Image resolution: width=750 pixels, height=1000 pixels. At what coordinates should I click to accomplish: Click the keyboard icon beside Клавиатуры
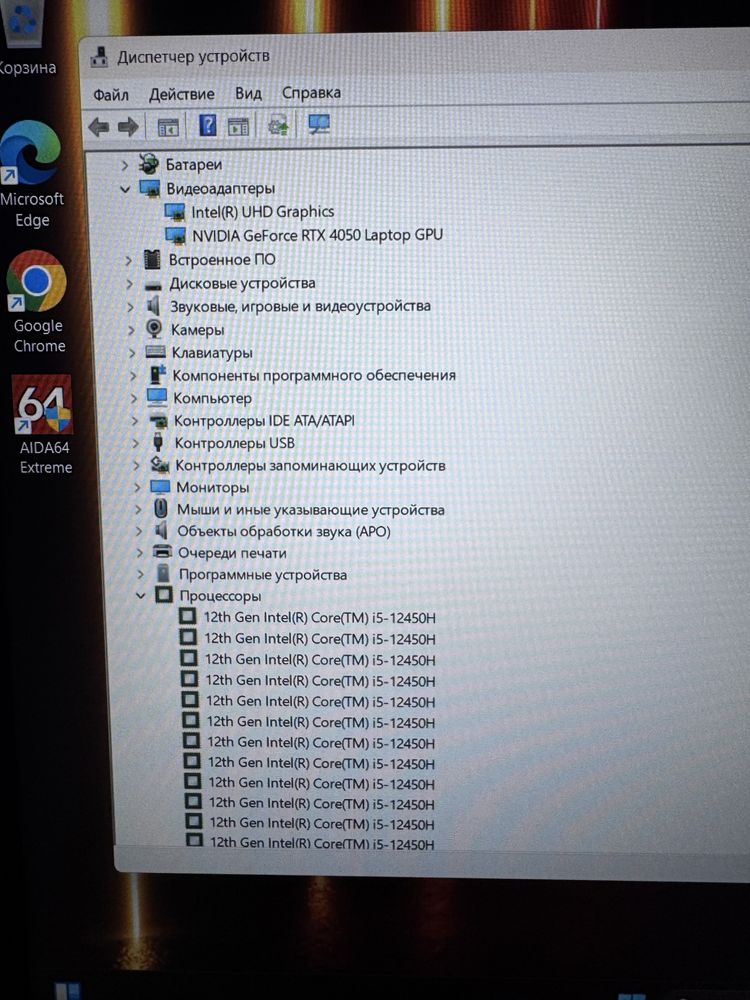click(x=156, y=352)
